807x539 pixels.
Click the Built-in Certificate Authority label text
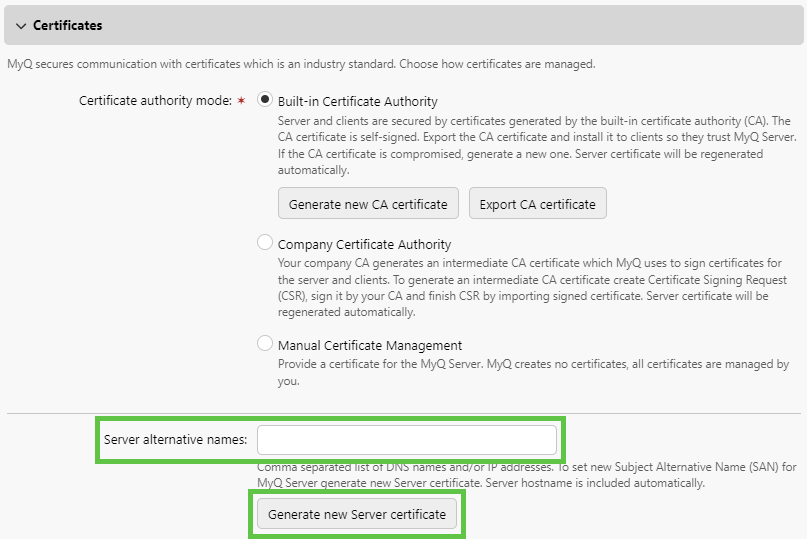coord(357,101)
